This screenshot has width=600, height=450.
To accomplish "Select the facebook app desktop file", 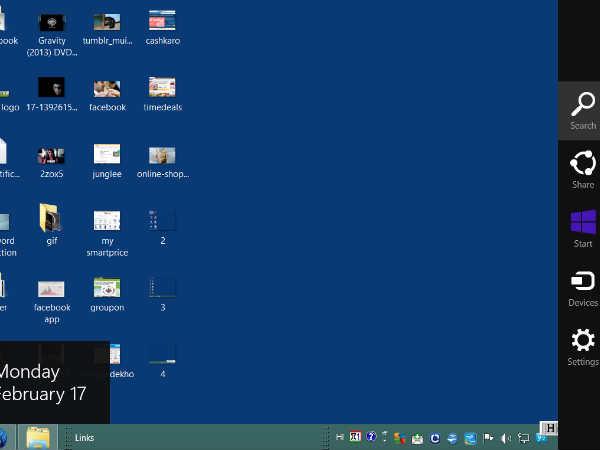I will [x=52, y=302].
